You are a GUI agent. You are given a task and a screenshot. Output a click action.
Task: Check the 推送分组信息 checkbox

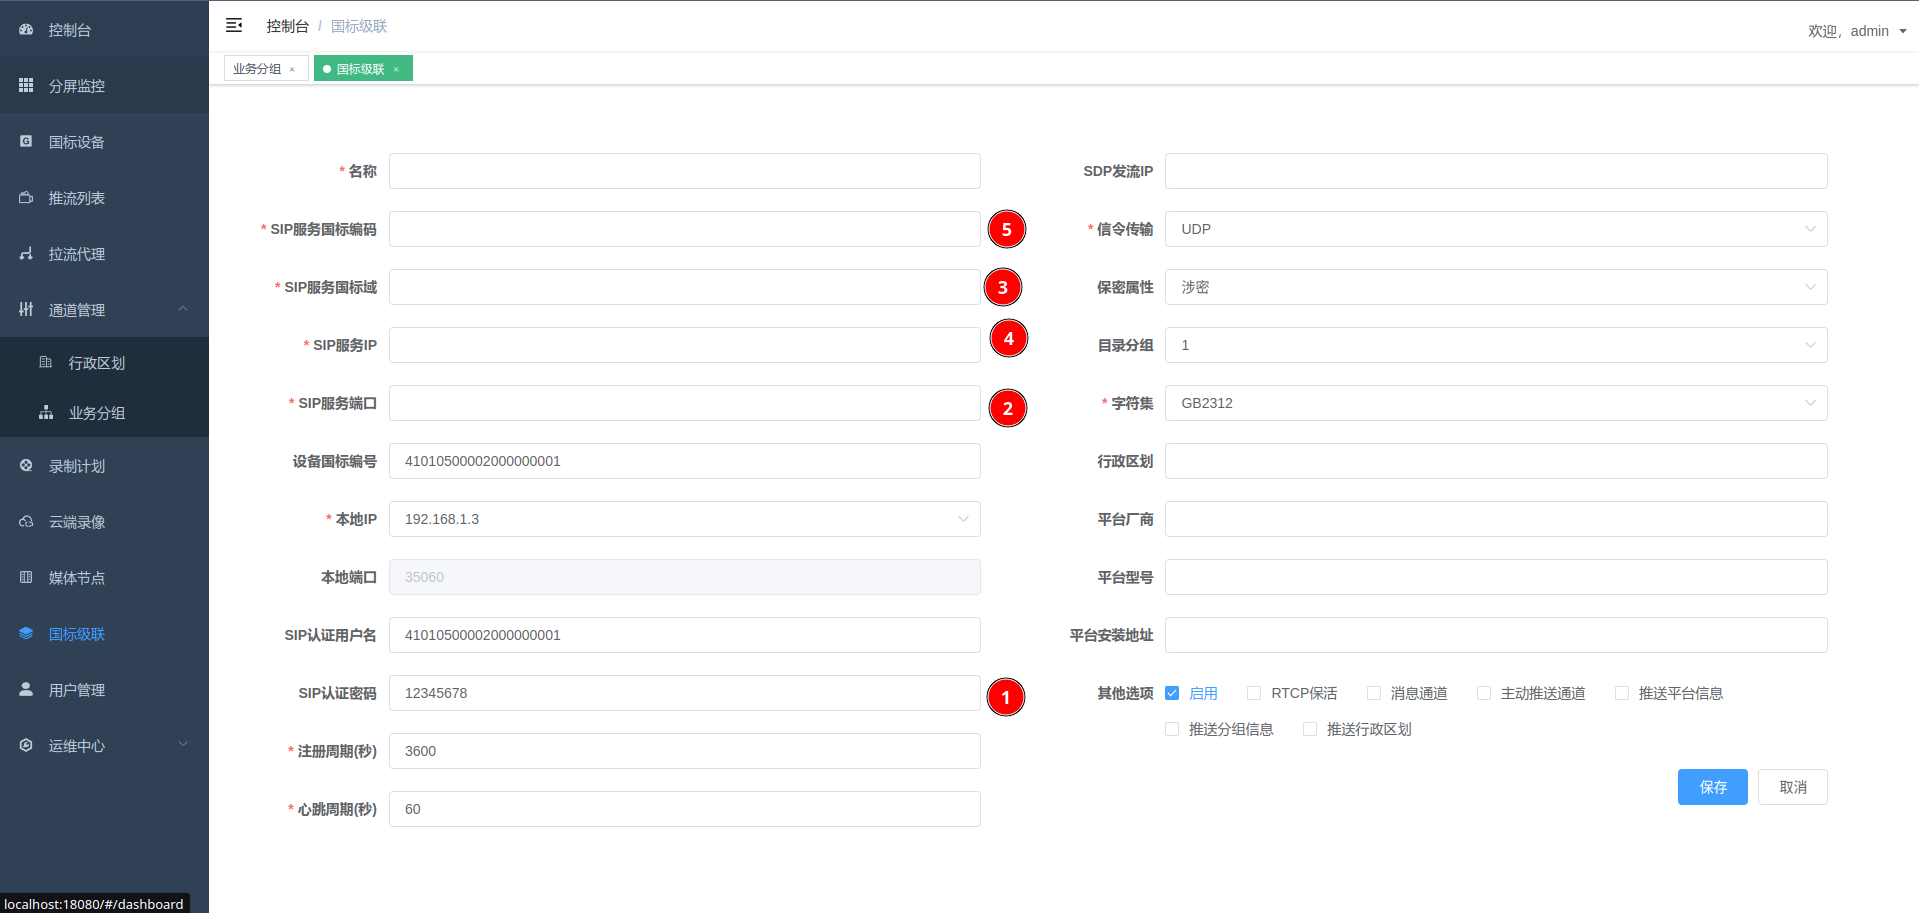coord(1172,729)
